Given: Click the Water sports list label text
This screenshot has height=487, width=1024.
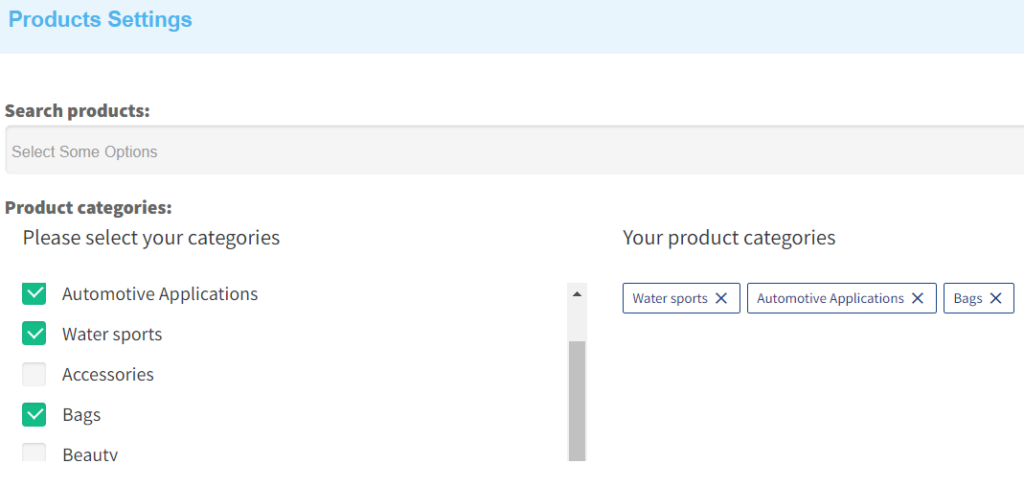Looking at the screenshot, I should tap(112, 334).
